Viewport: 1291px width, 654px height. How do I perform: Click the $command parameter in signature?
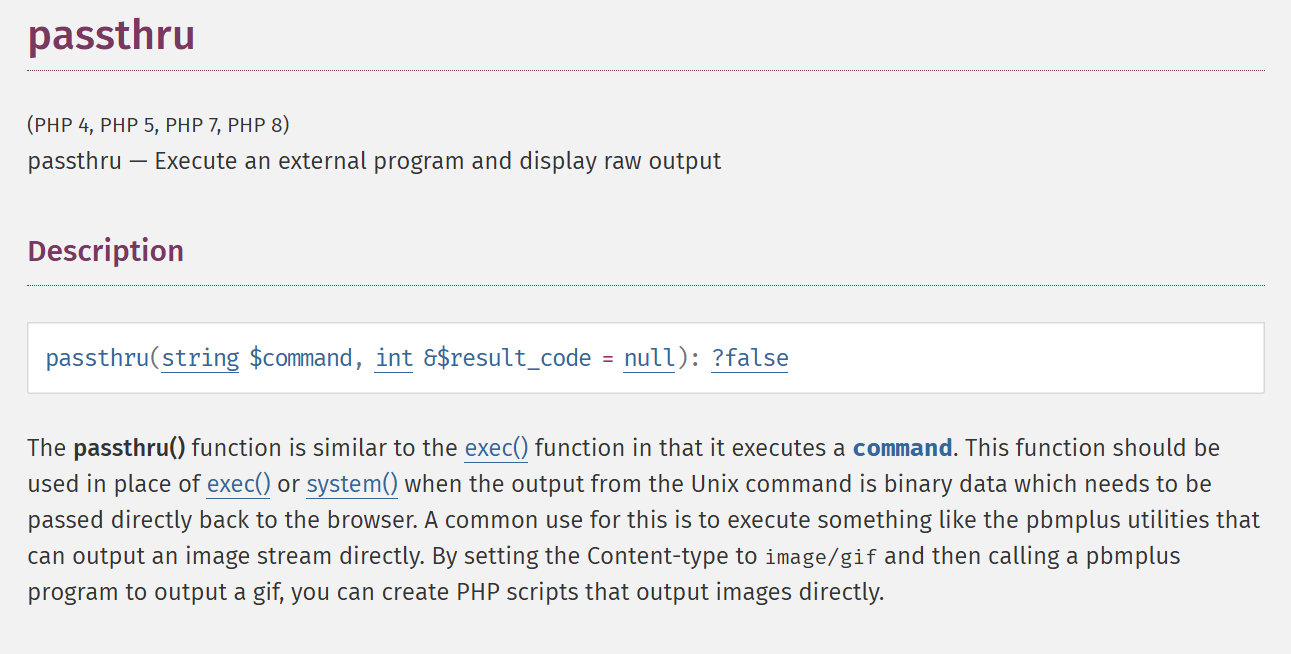300,358
